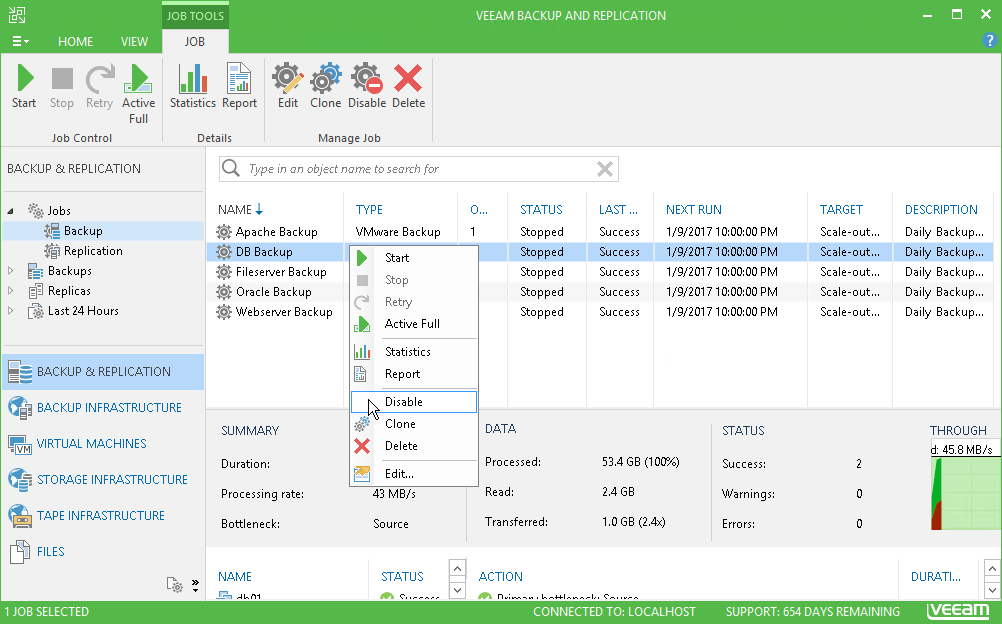
Task: Open the Tape Infrastructure view
Action: [103, 515]
